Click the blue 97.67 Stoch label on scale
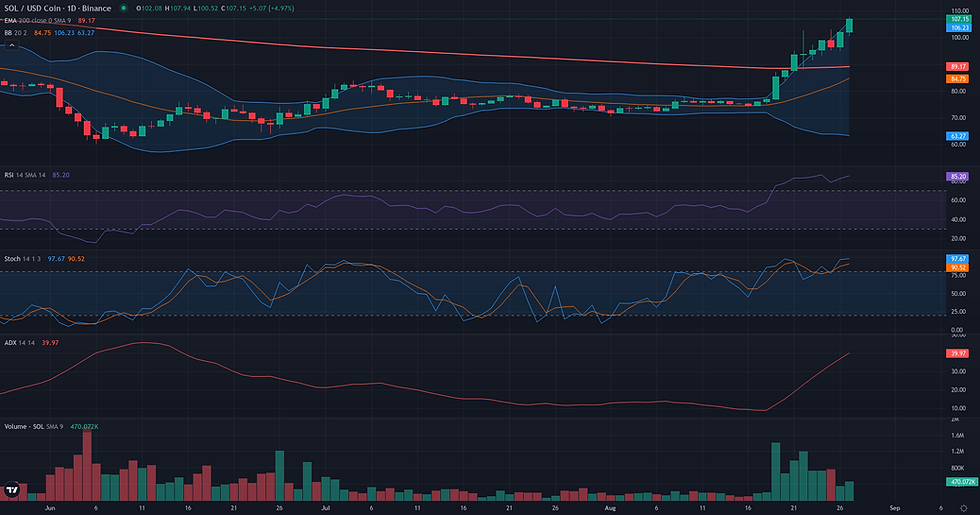Viewport: 980px width, 515px height. coord(958,258)
